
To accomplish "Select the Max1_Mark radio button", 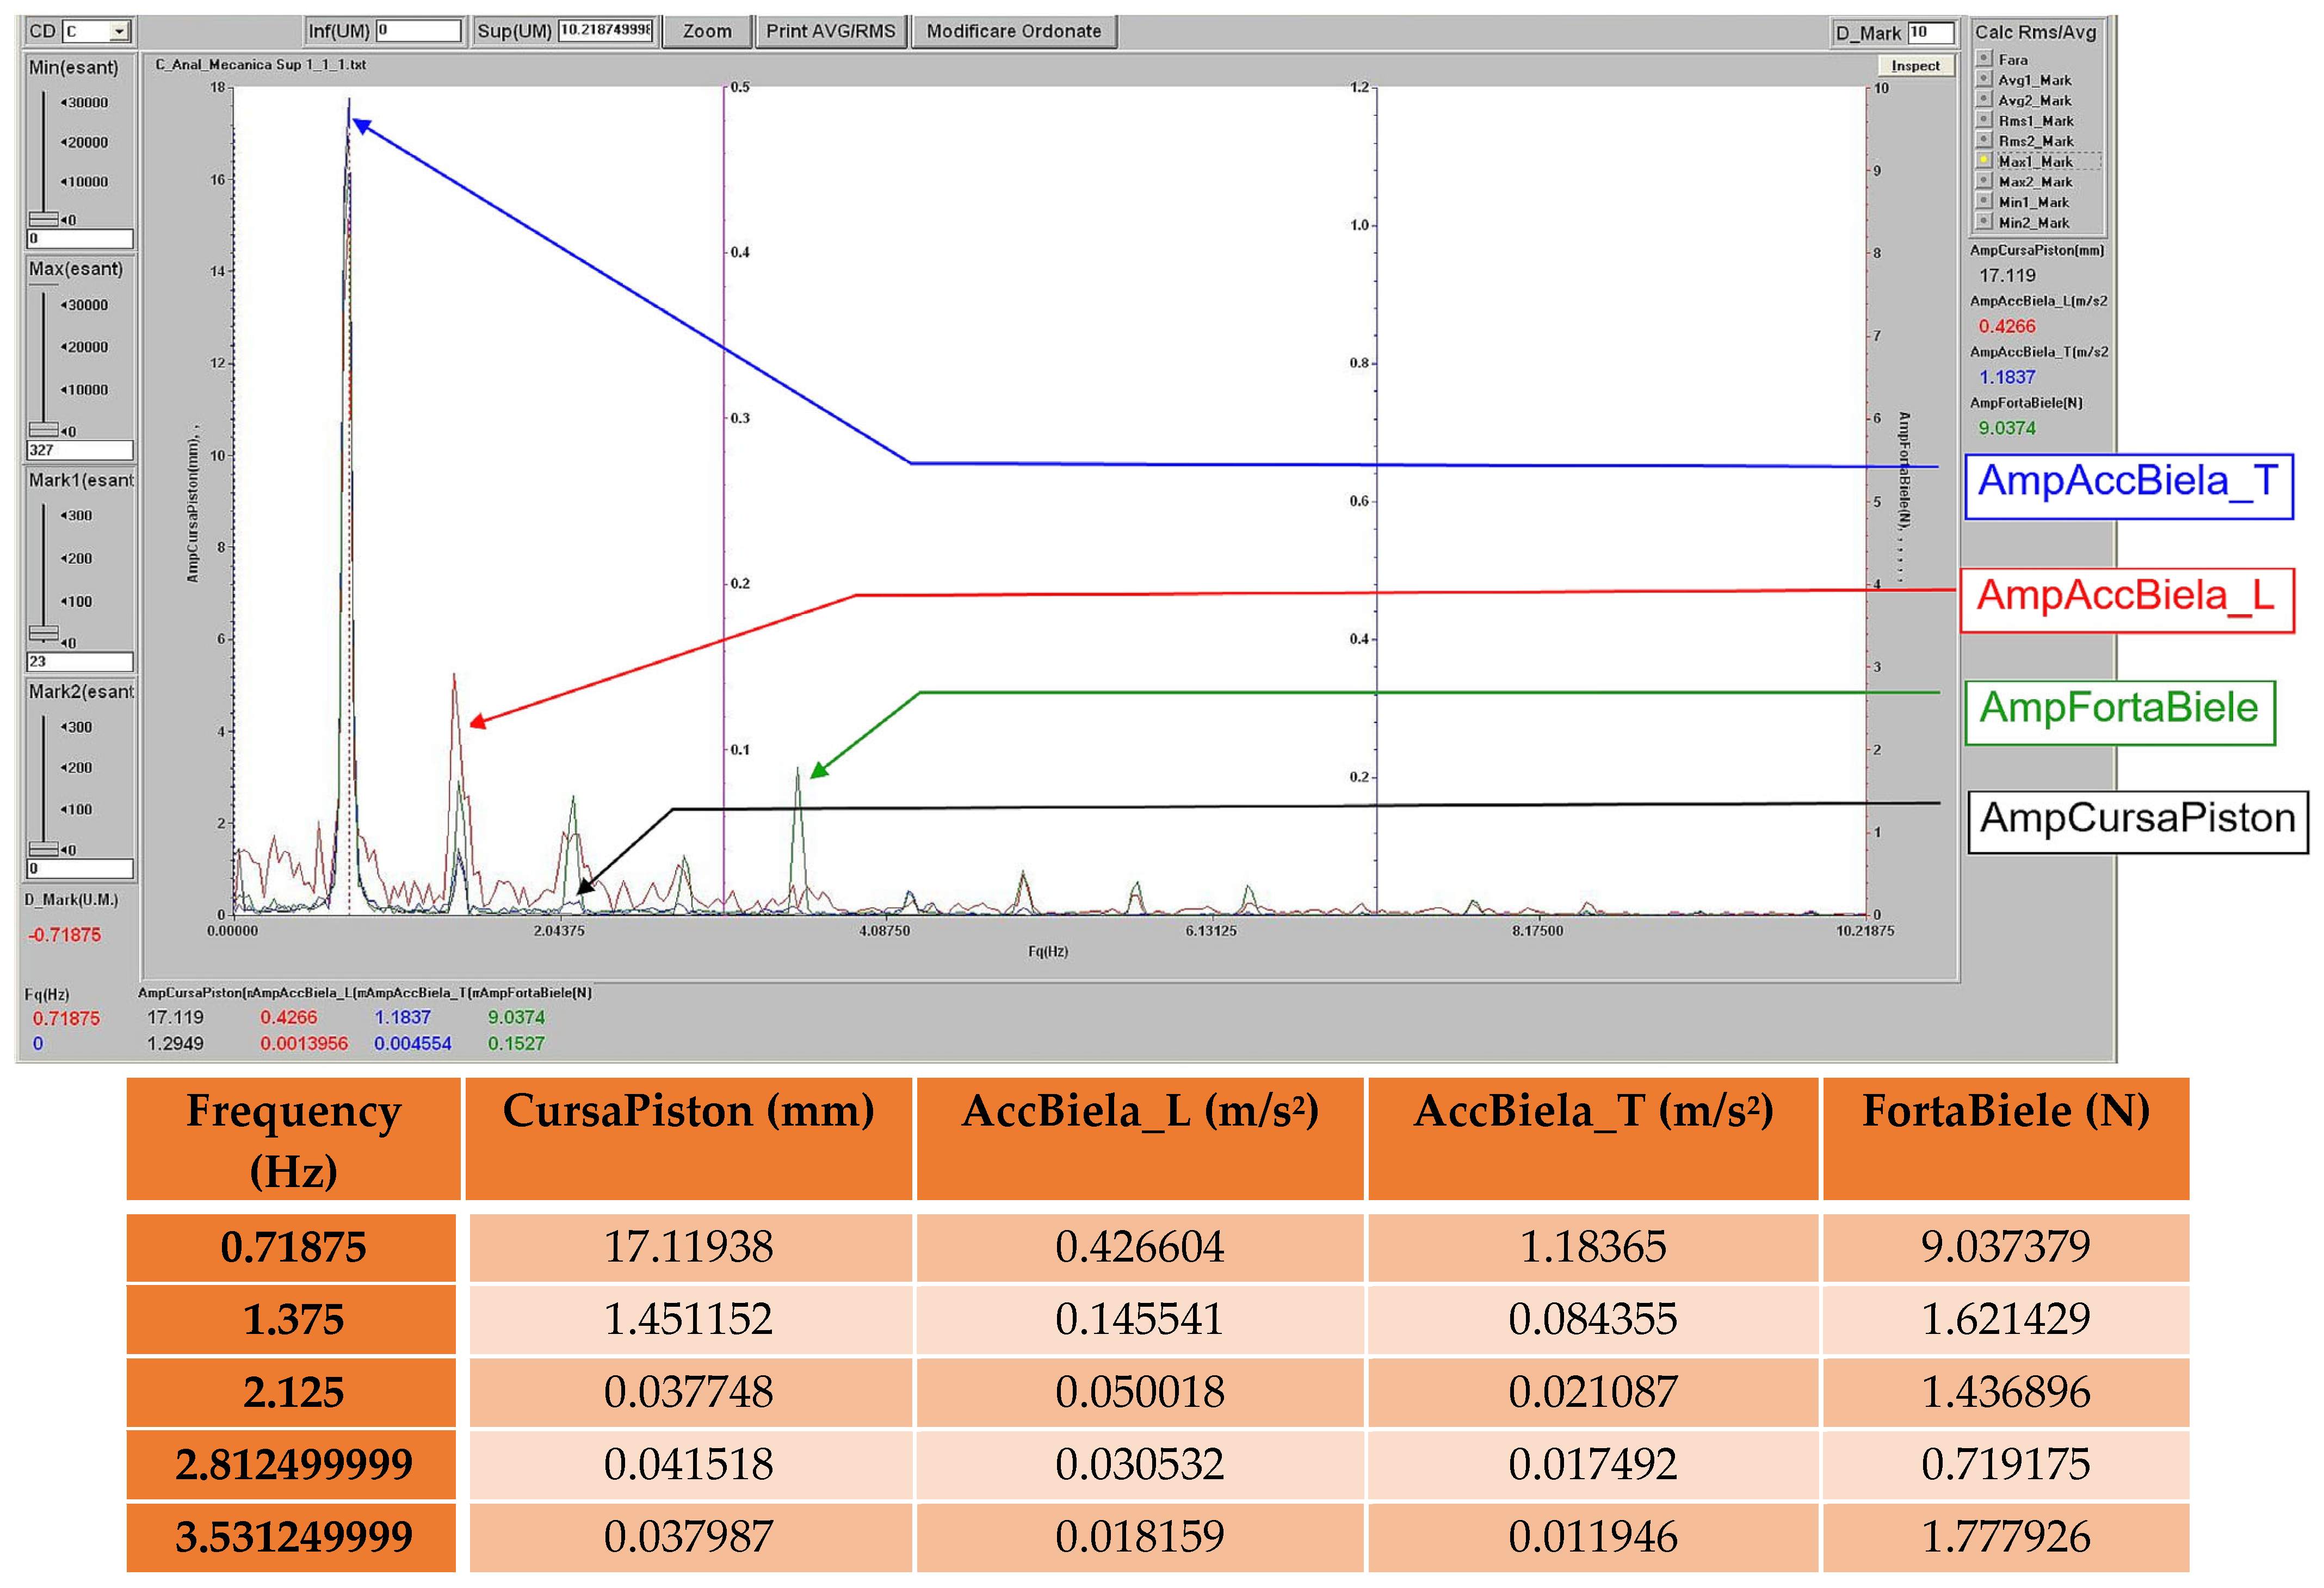I will [1985, 161].
